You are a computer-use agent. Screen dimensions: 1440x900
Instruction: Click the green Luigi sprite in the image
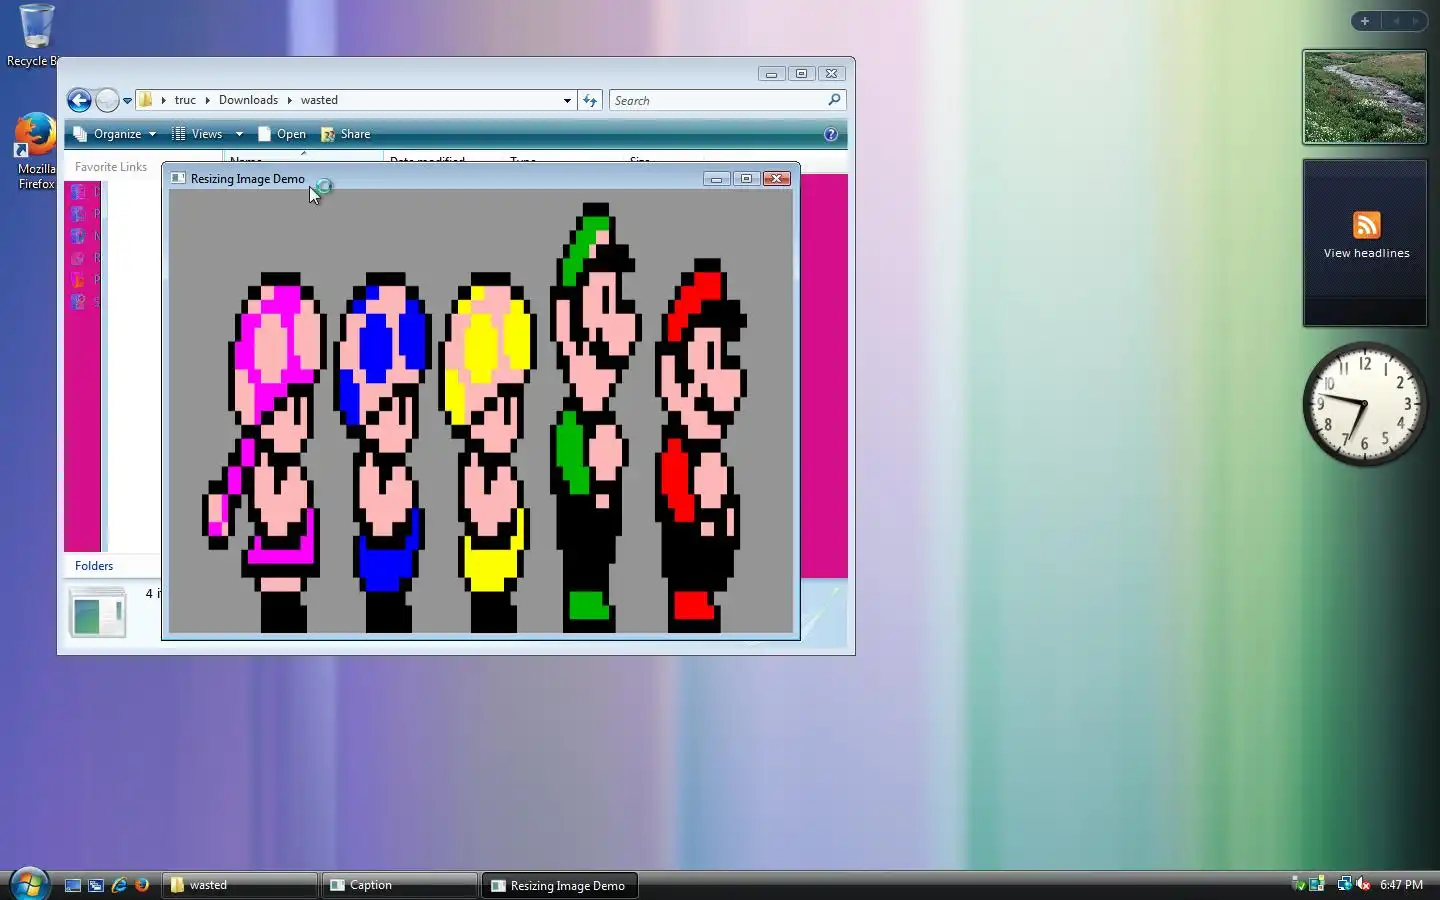click(595, 418)
